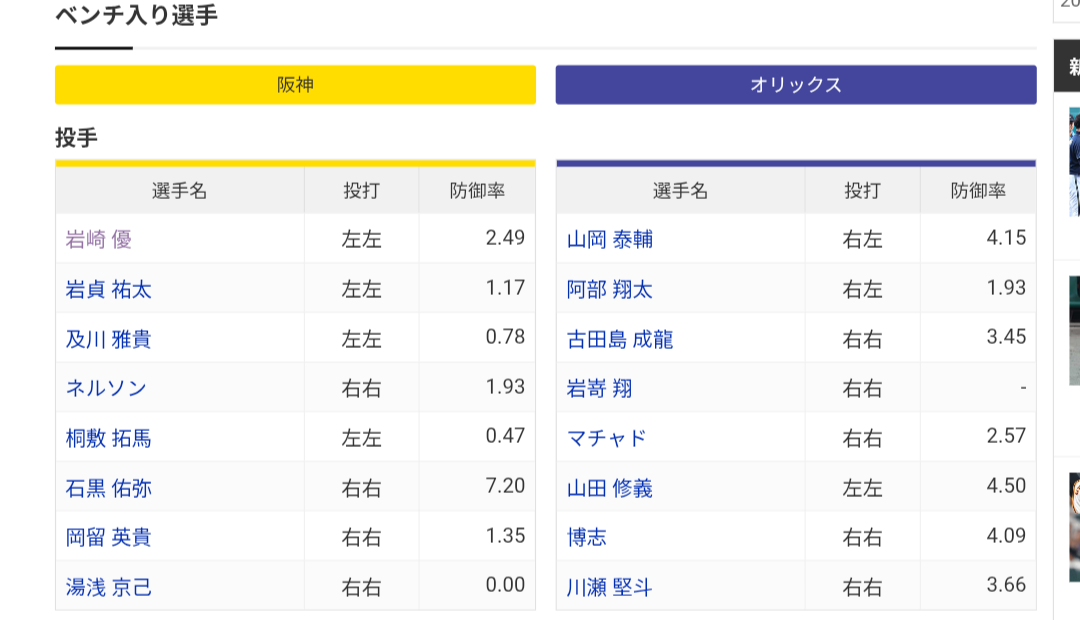Viewport: 1080px width, 620px height.
Task: Click マチャド player link
Action: coord(606,438)
